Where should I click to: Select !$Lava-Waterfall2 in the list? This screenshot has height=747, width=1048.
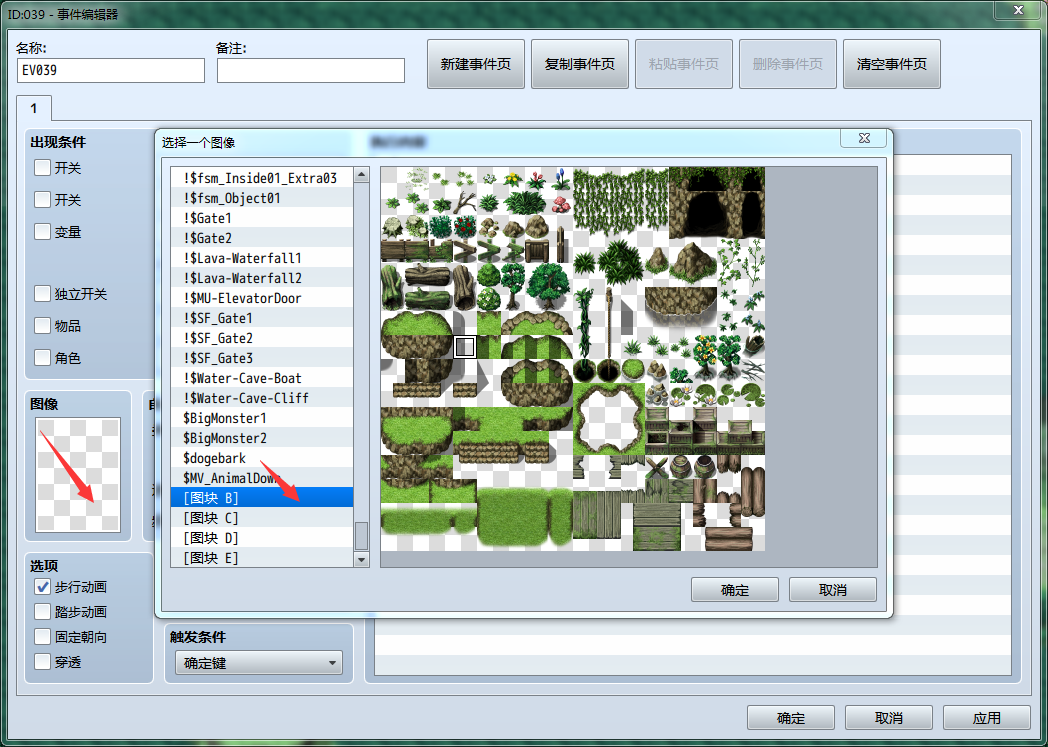262,278
